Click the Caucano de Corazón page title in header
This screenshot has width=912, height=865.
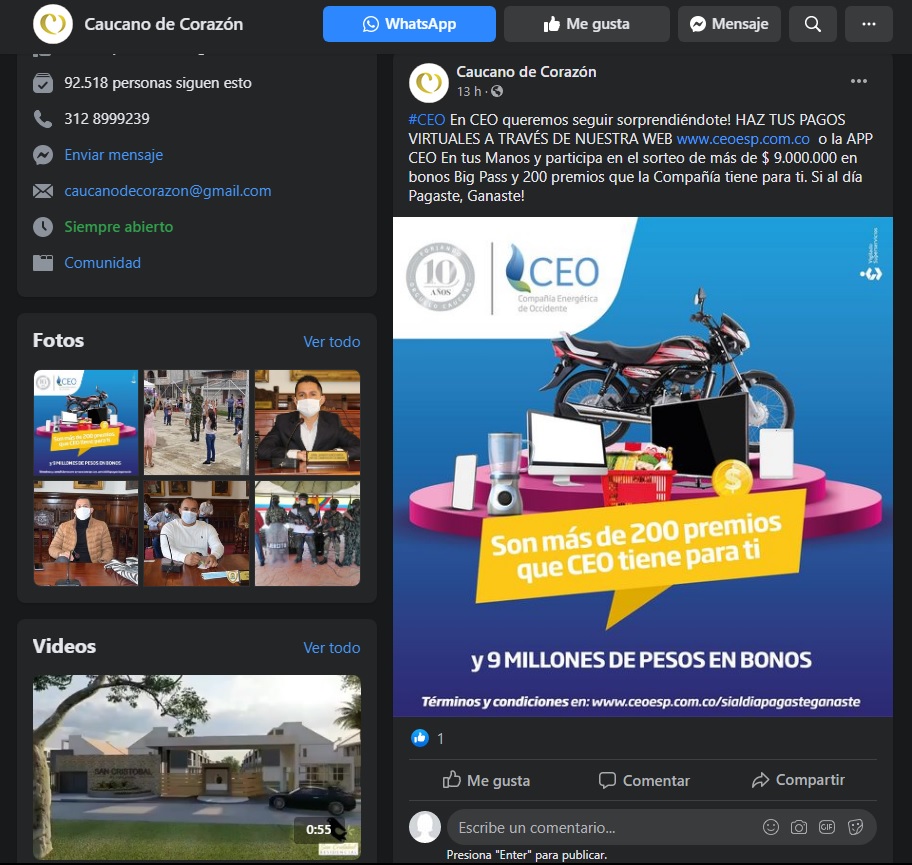pyautogui.click(x=163, y=24)
